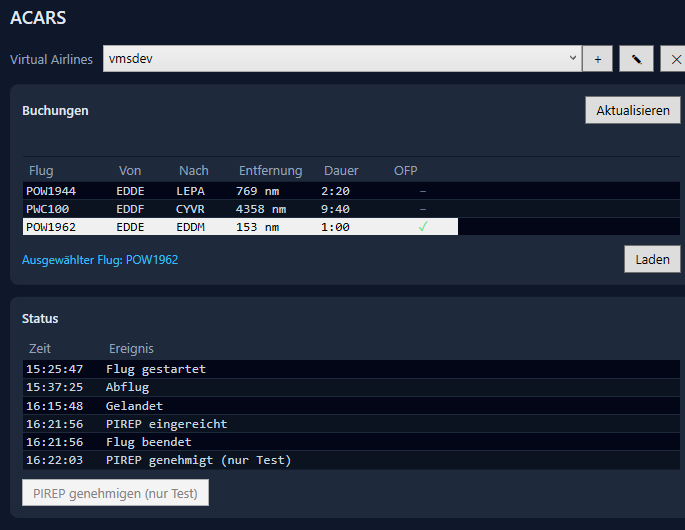
Task: Click the Entfernung column header
Action: tap(270, 170)
